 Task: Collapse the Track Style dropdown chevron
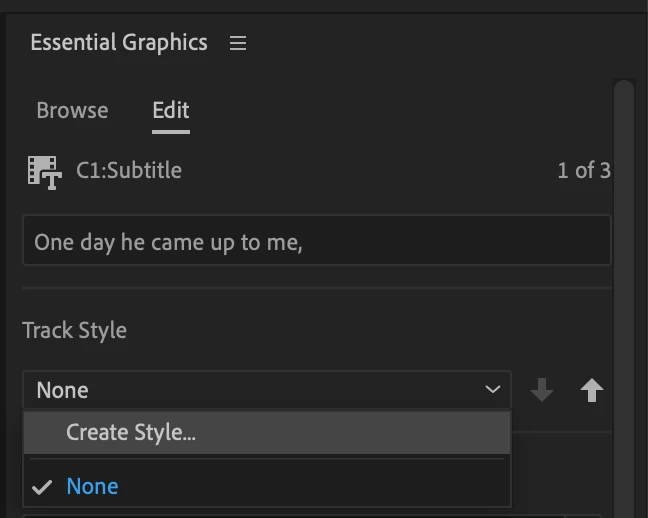tap(492, 390)
